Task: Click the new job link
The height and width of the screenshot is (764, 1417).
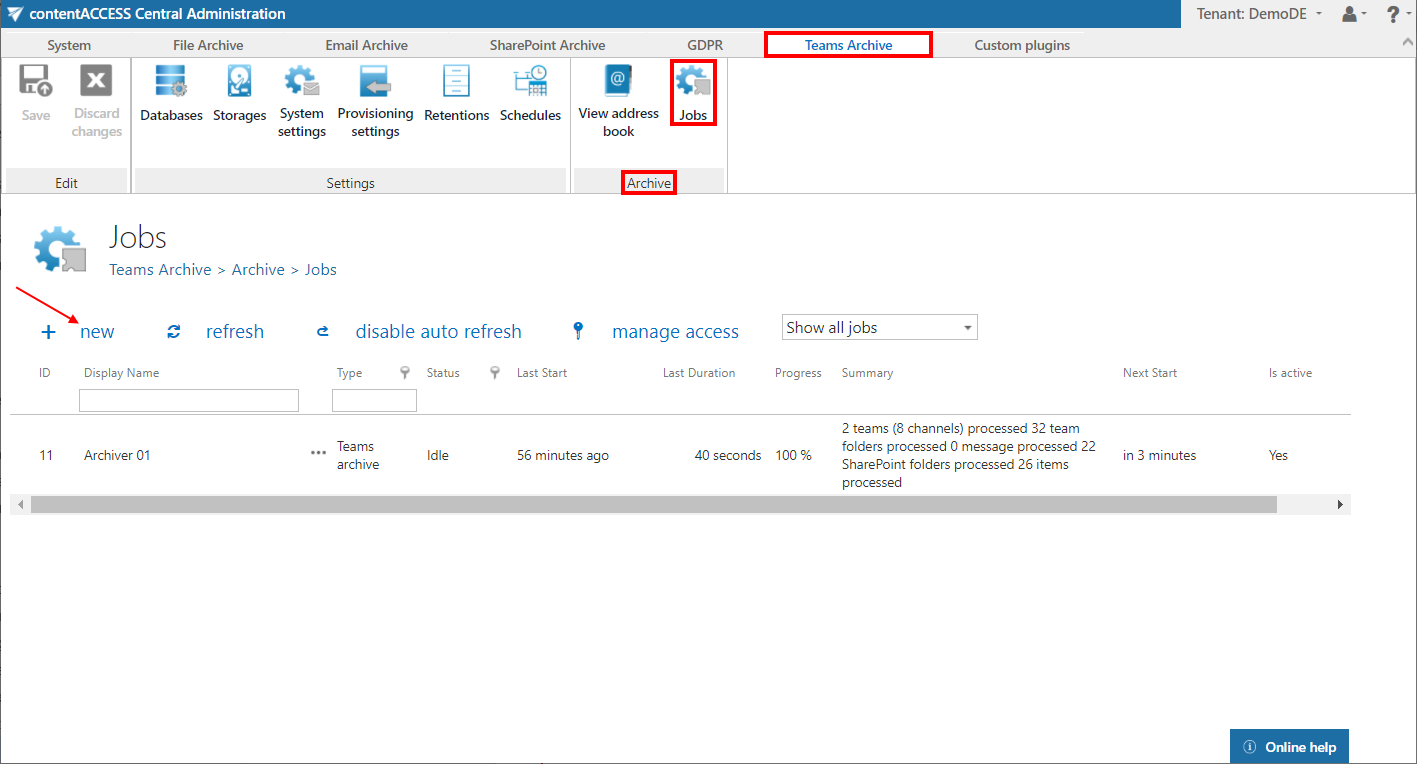Action: [x=97, y=332]
